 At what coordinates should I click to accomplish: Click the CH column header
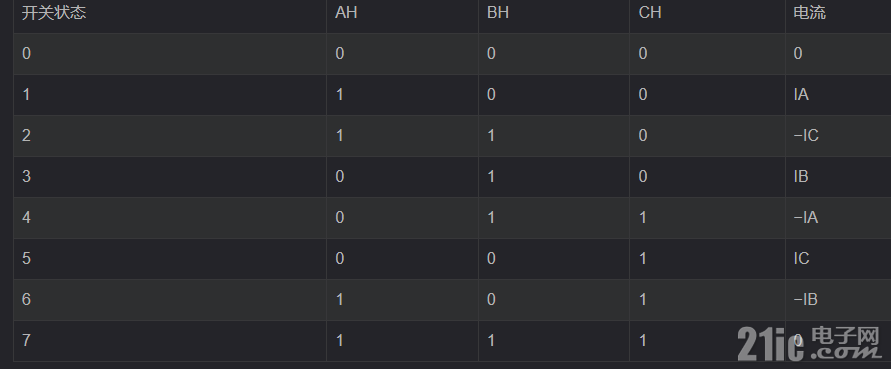(x=650, y=13)
